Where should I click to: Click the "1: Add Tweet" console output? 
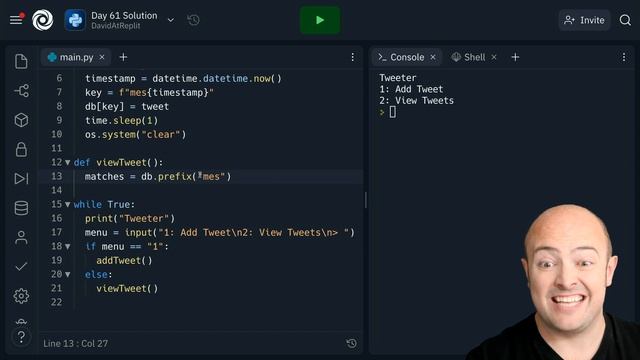pos(411,89)
